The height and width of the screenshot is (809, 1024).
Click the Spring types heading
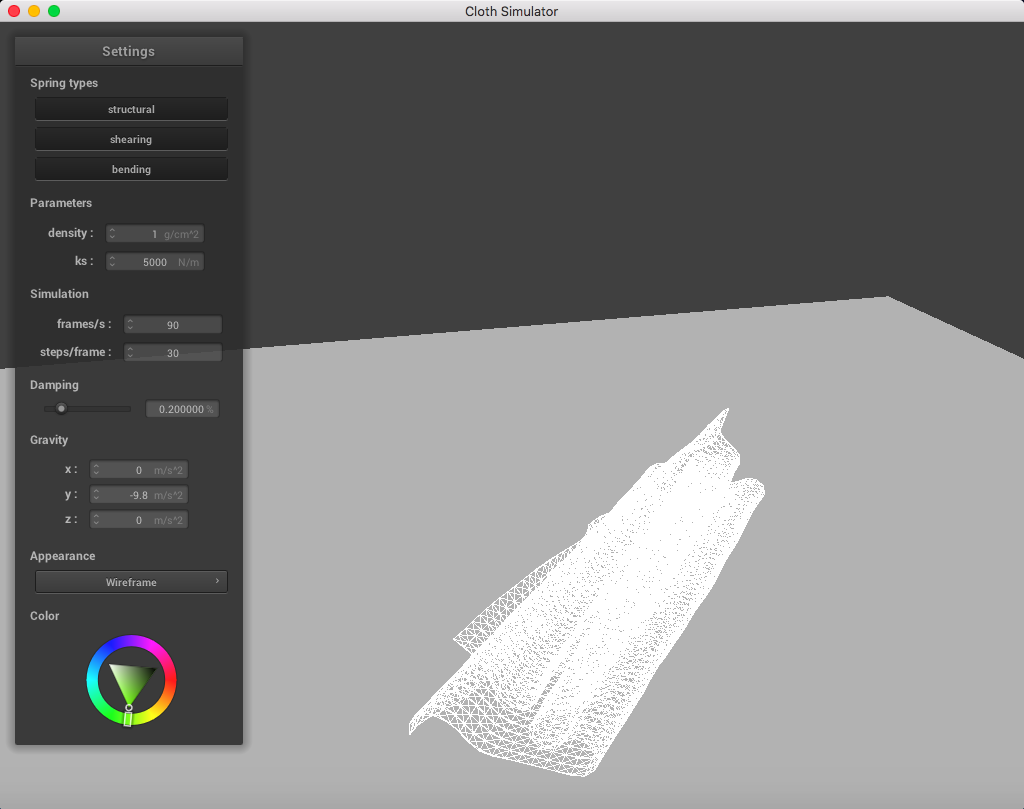click(x=64, y=83)
